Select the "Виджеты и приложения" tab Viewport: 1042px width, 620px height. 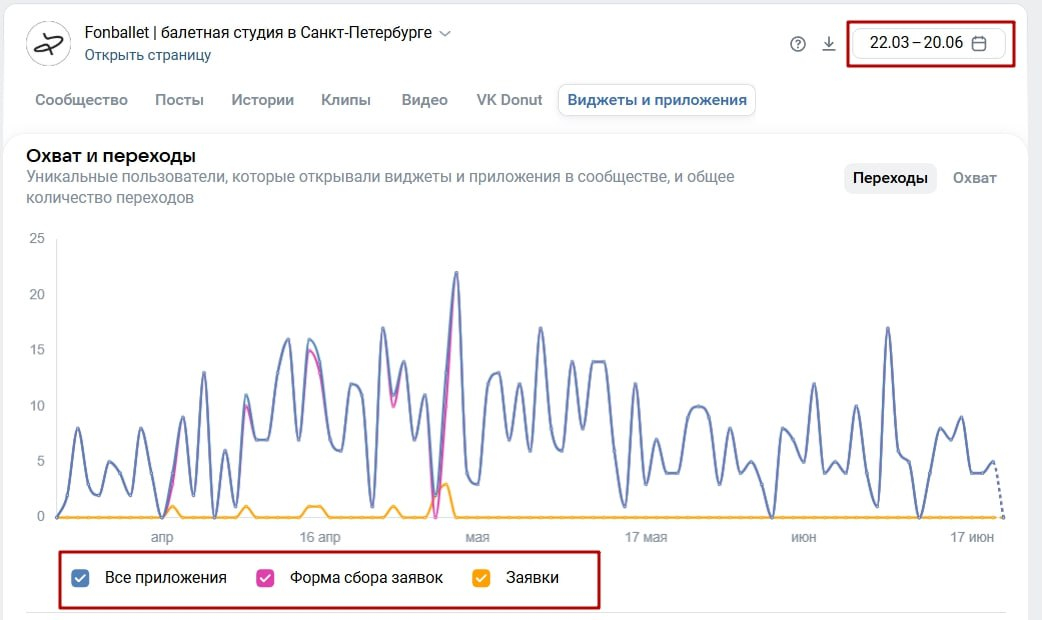(657, 100)
